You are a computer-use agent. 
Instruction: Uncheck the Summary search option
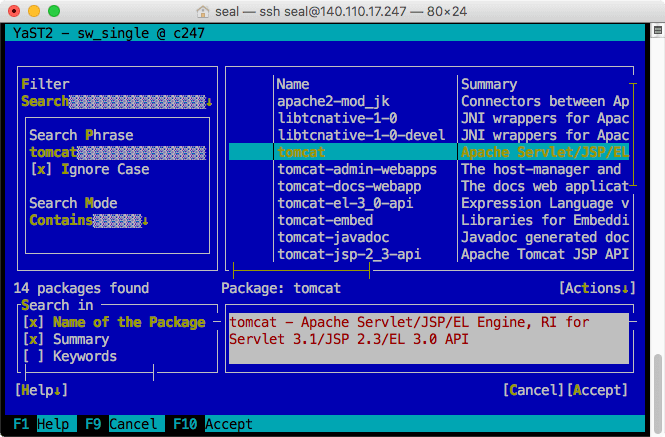33,339
